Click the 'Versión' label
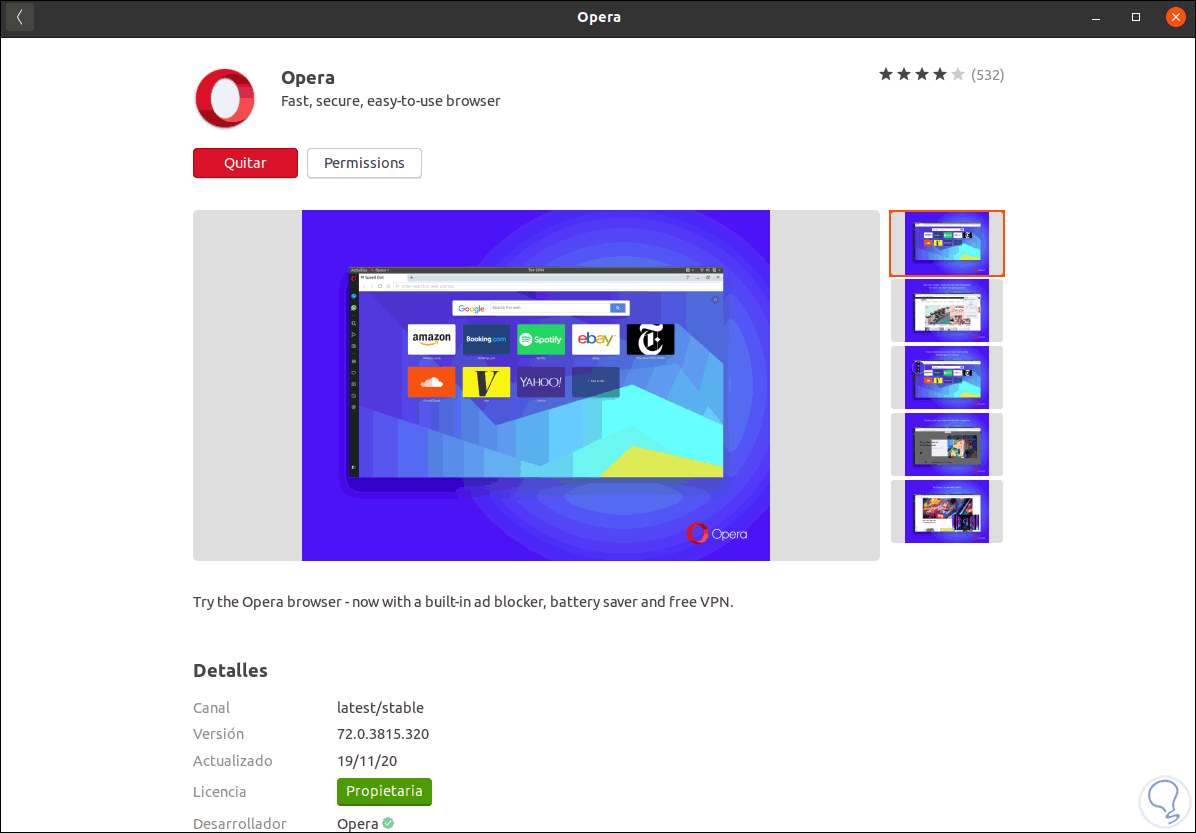Image resolution: width=1196 pixels, height=833 pixels. (218, 734)
